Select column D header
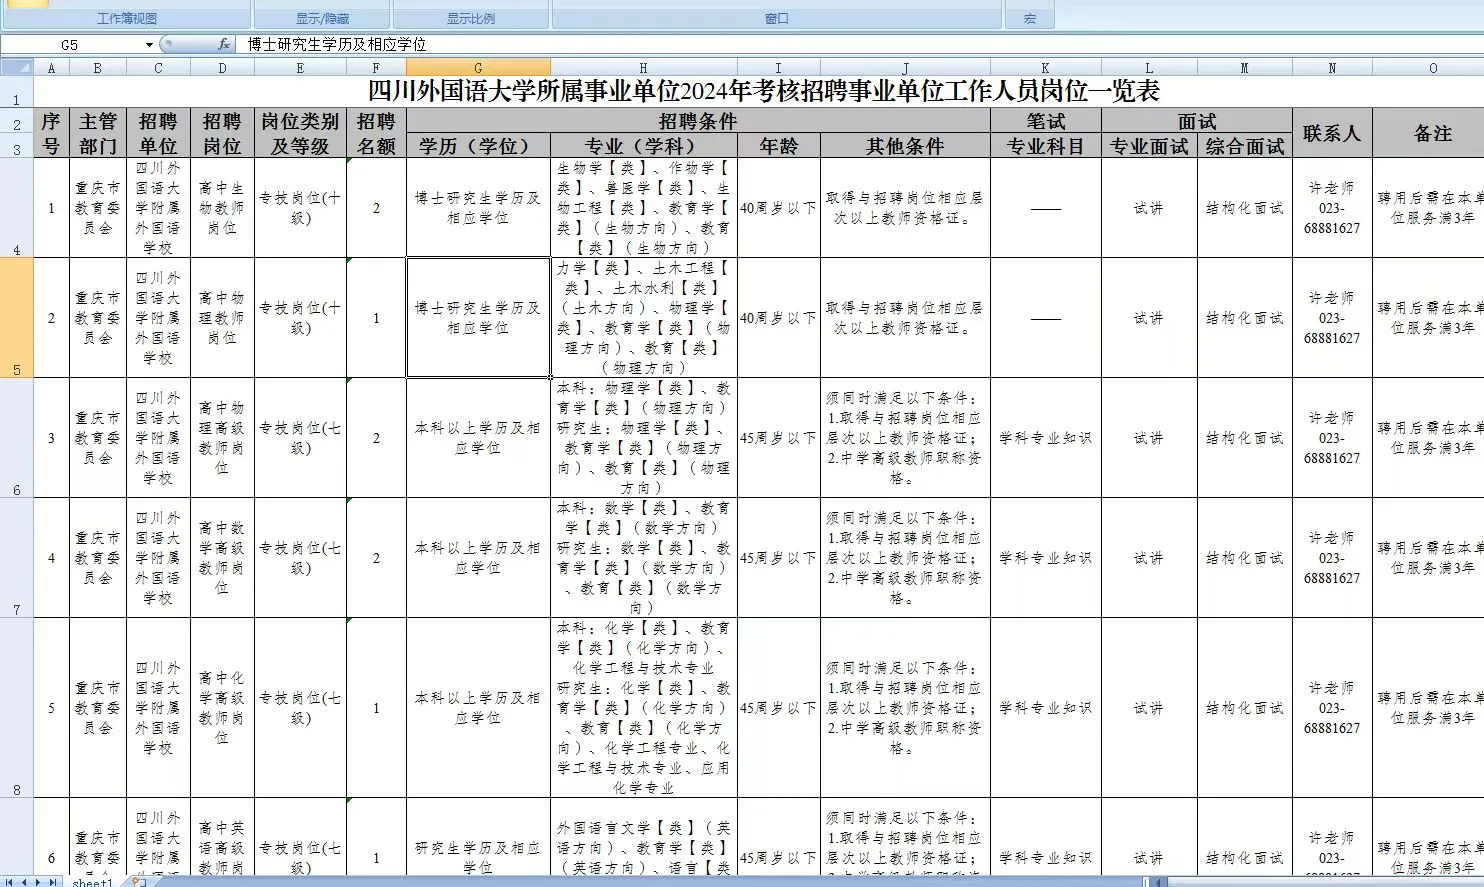The width and height of the screenshot is (1484, 887). [222, 68]
